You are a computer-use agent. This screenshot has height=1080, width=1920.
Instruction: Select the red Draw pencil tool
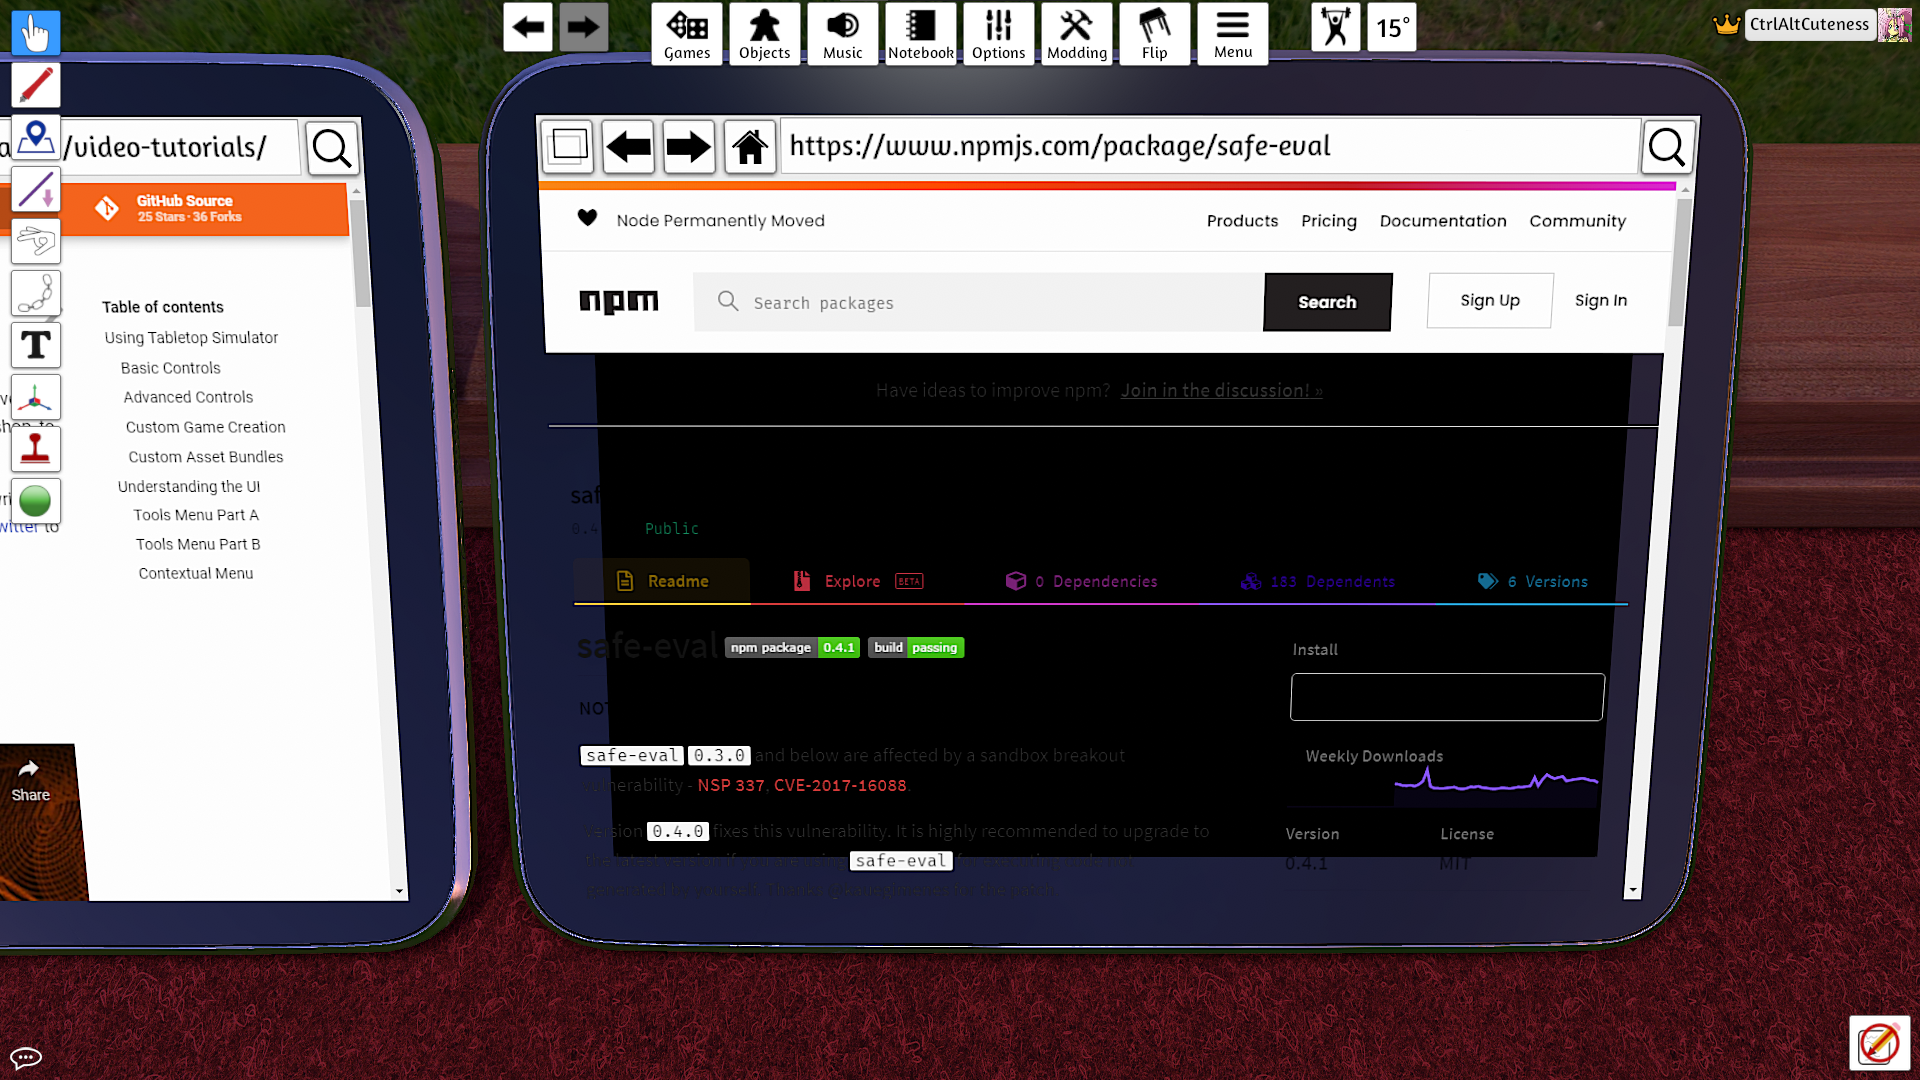coord(36,85)
